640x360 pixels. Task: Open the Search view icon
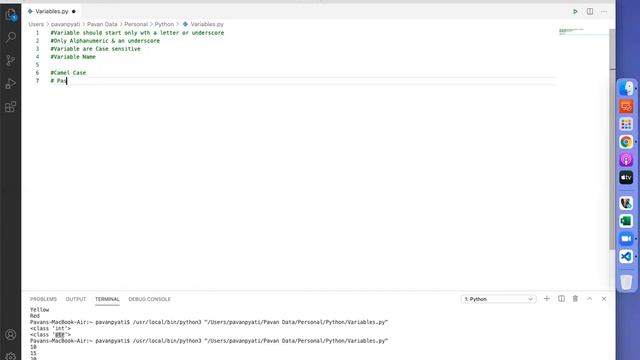11,37
